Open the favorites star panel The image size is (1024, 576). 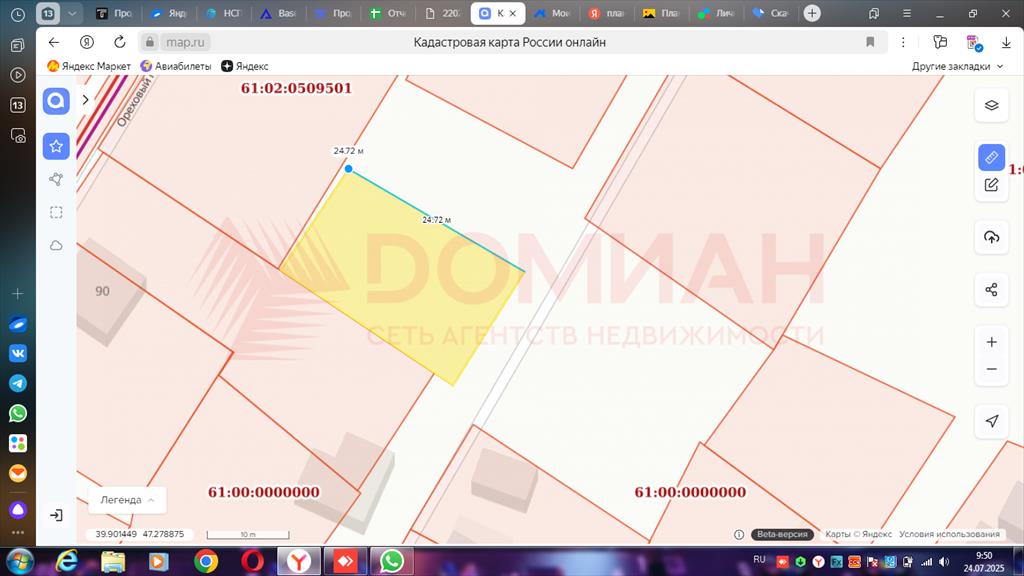[56, 146]
